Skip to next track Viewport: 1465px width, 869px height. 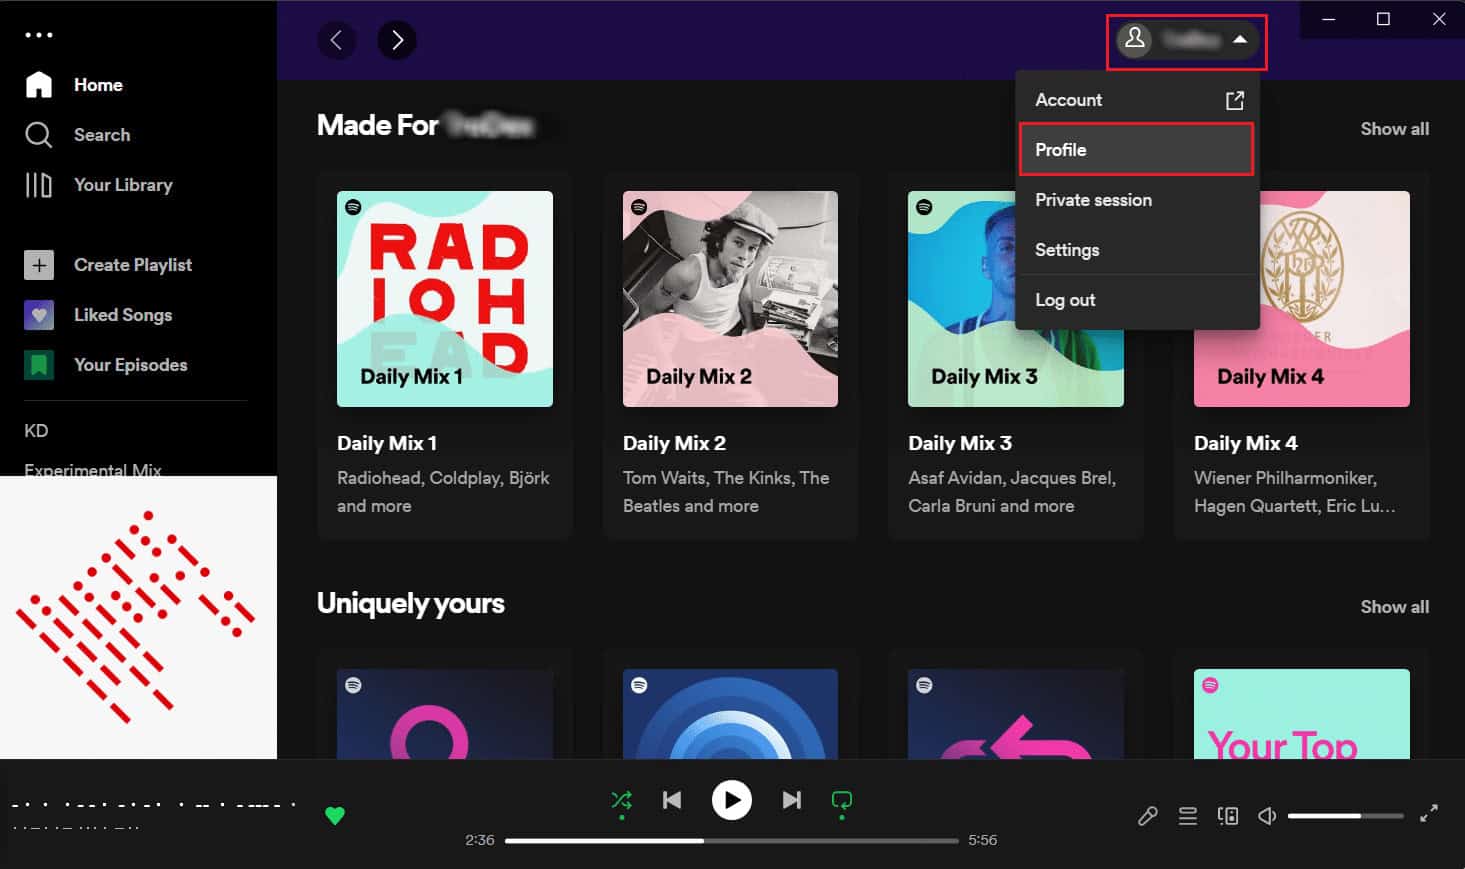tap(791, 800)
